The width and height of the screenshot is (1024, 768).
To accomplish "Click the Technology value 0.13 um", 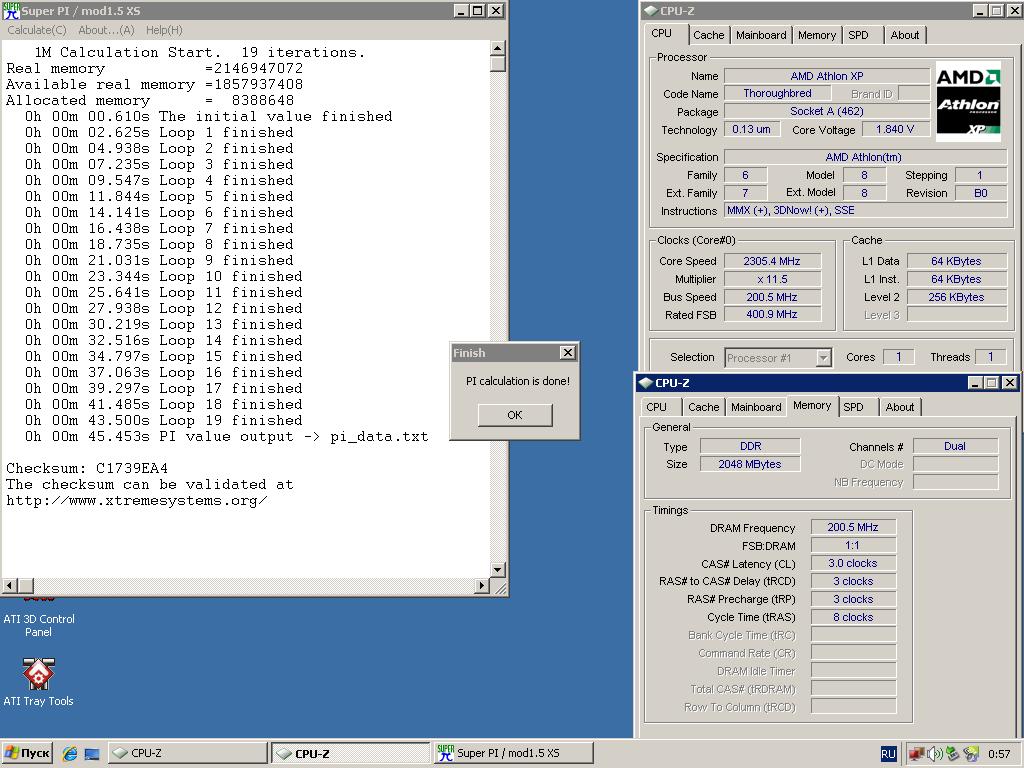I will click(751, 129).
